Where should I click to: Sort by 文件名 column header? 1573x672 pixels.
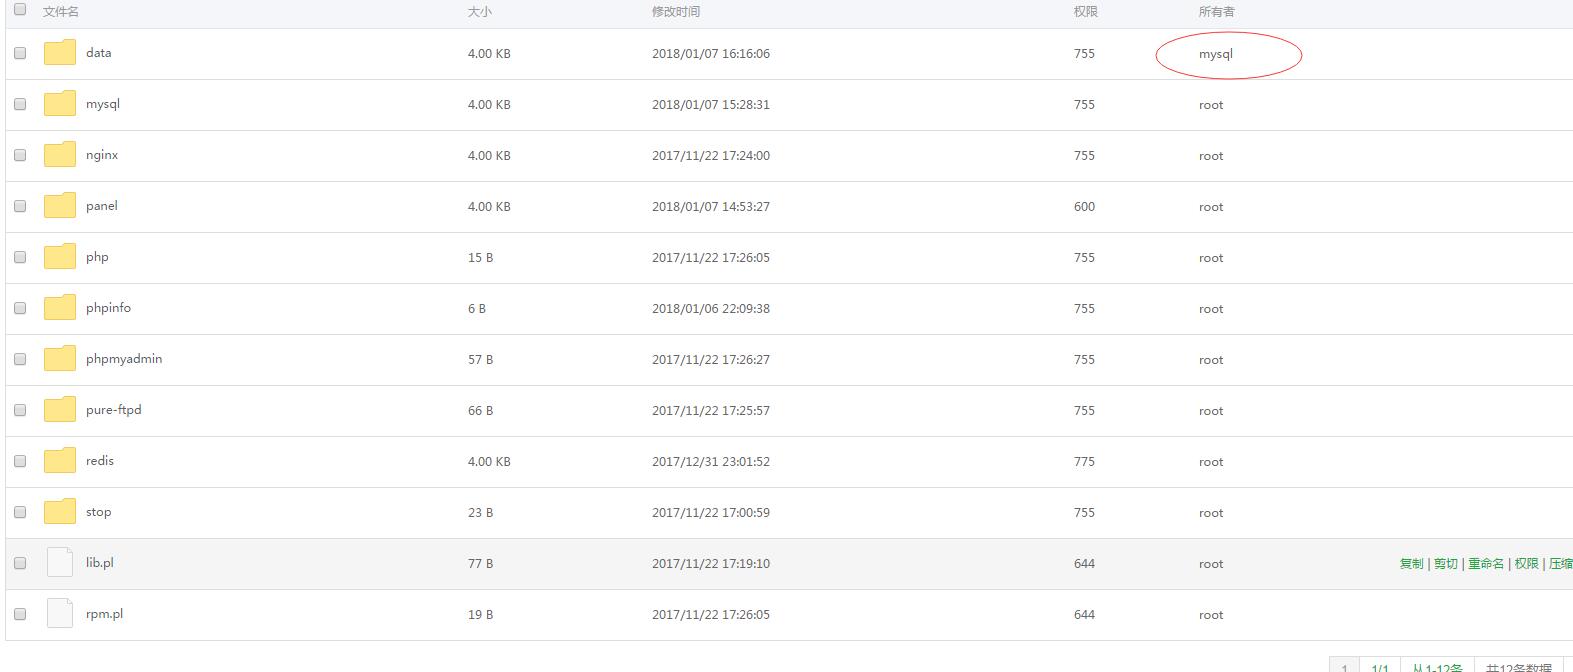[61, 12]
